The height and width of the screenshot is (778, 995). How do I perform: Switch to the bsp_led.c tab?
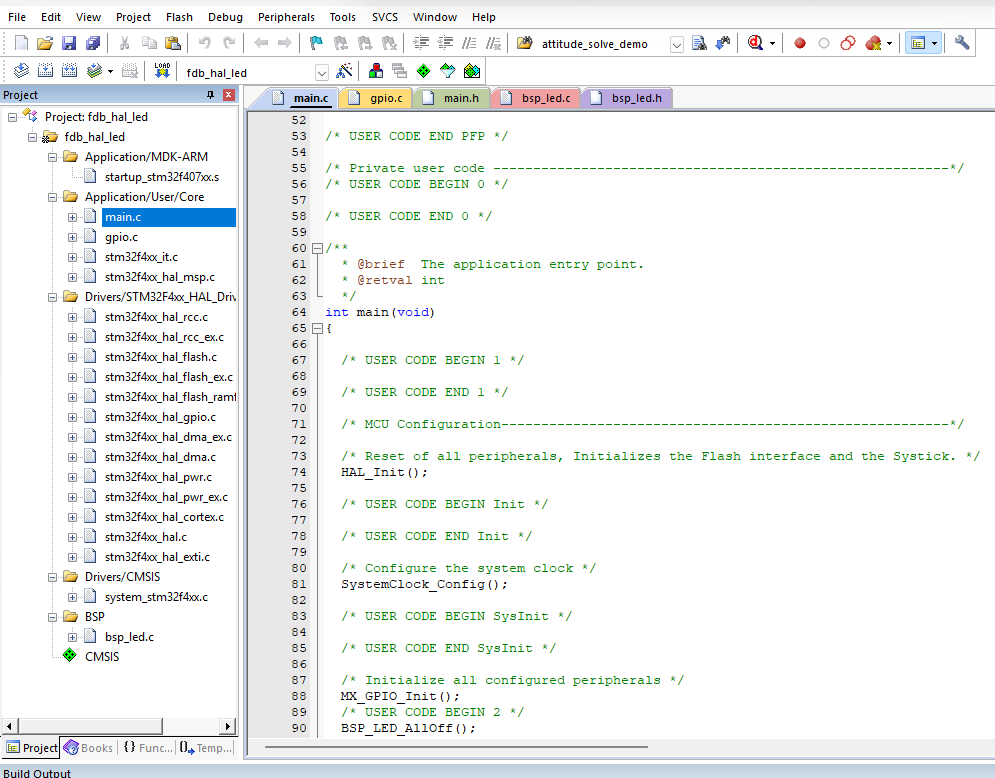coord(536,98)
